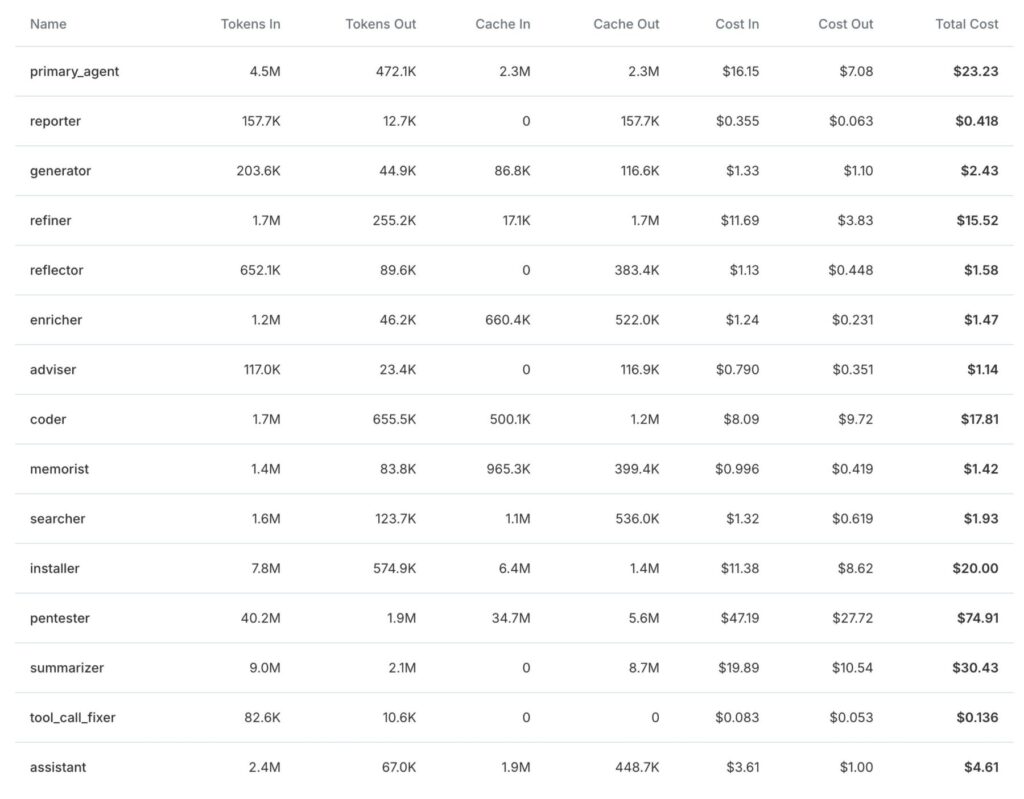Screen dimensions: 1024x799
Task: Click the Cost Out column header
Action: (845, 24)
